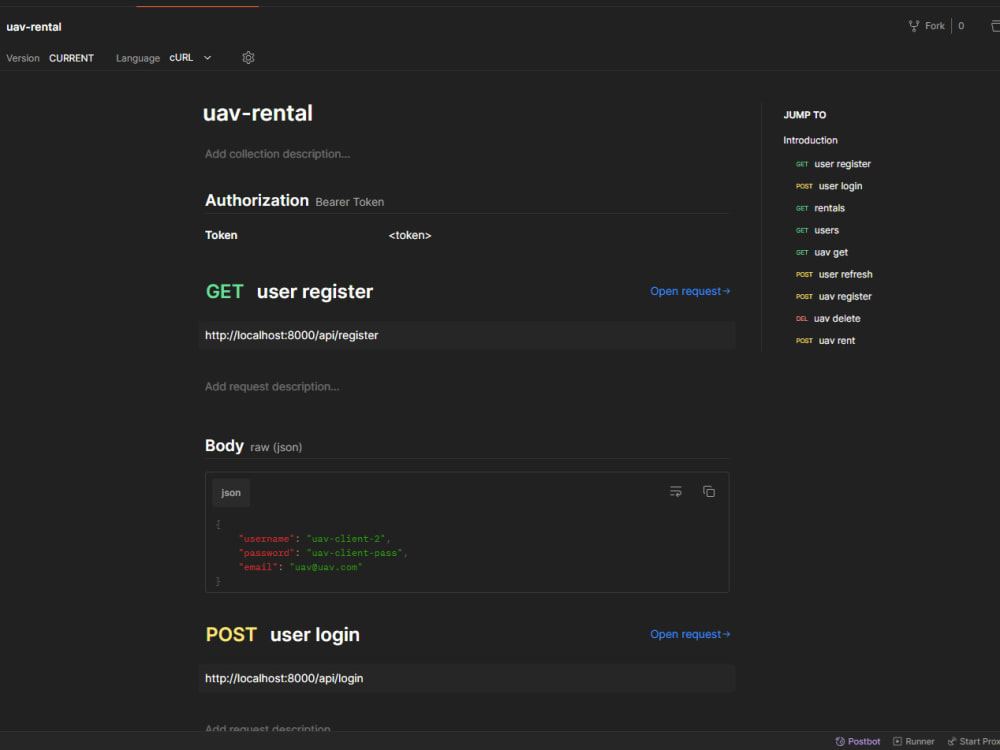
Task: Jump to GET rentals
Action: tap(820, 208)
